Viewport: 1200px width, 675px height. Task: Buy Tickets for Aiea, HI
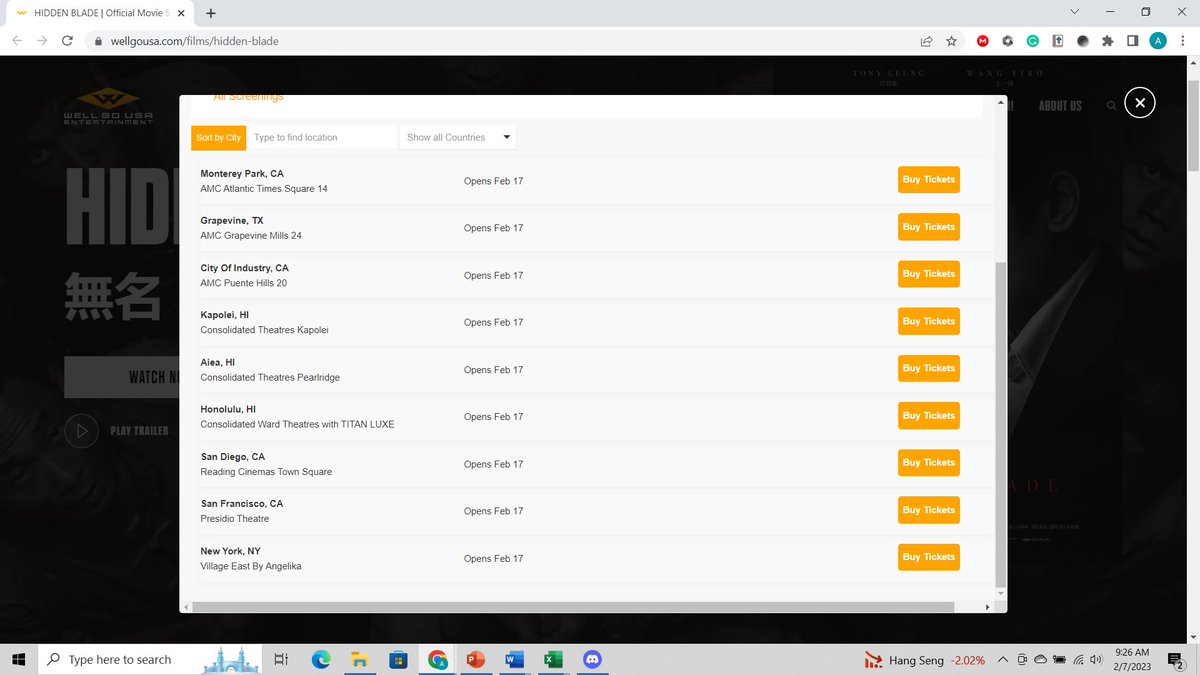tap(929, 368)
